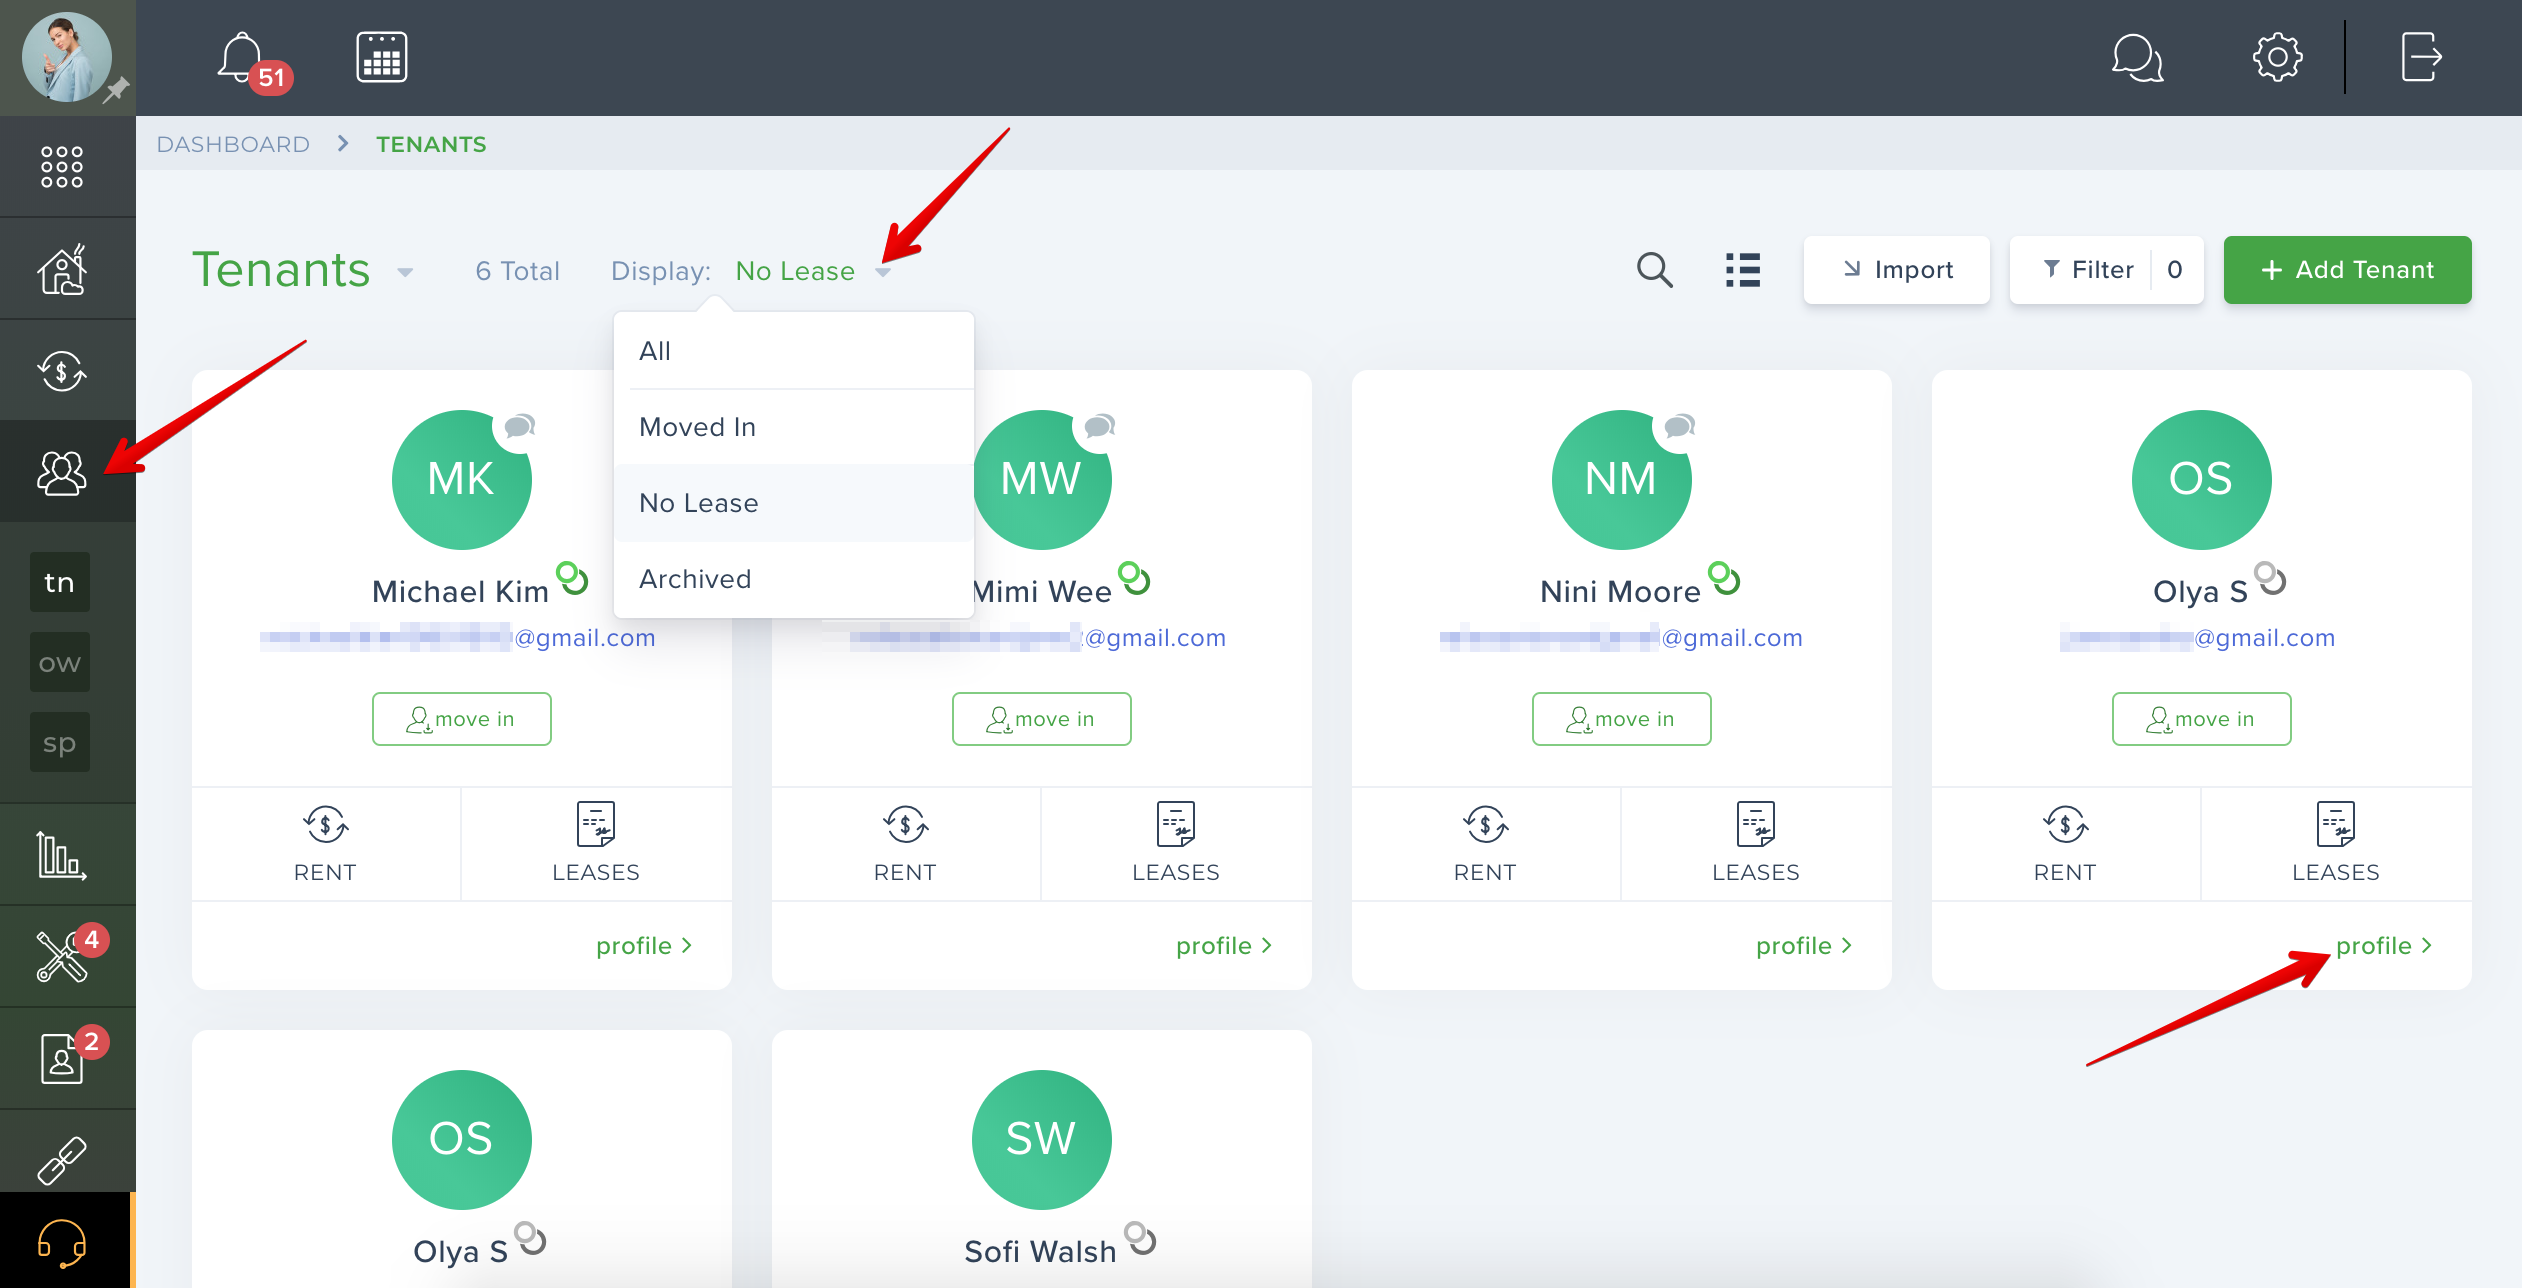This screenshot has width=2522, height=1288.
Task: Click Add Tenant button
Action: (2347, 270)
